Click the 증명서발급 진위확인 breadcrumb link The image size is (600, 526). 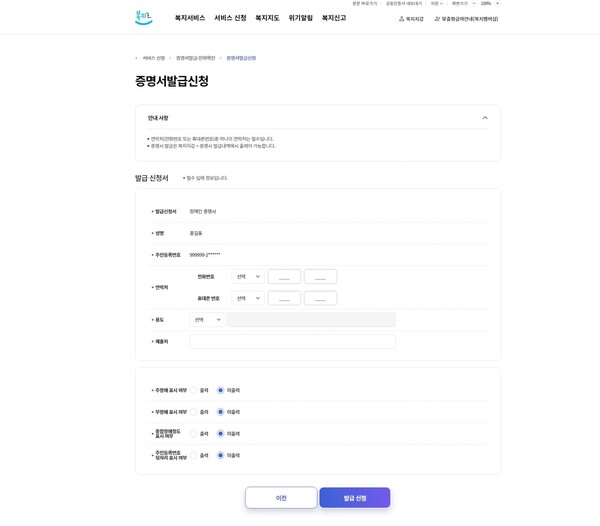coord(195,58)
